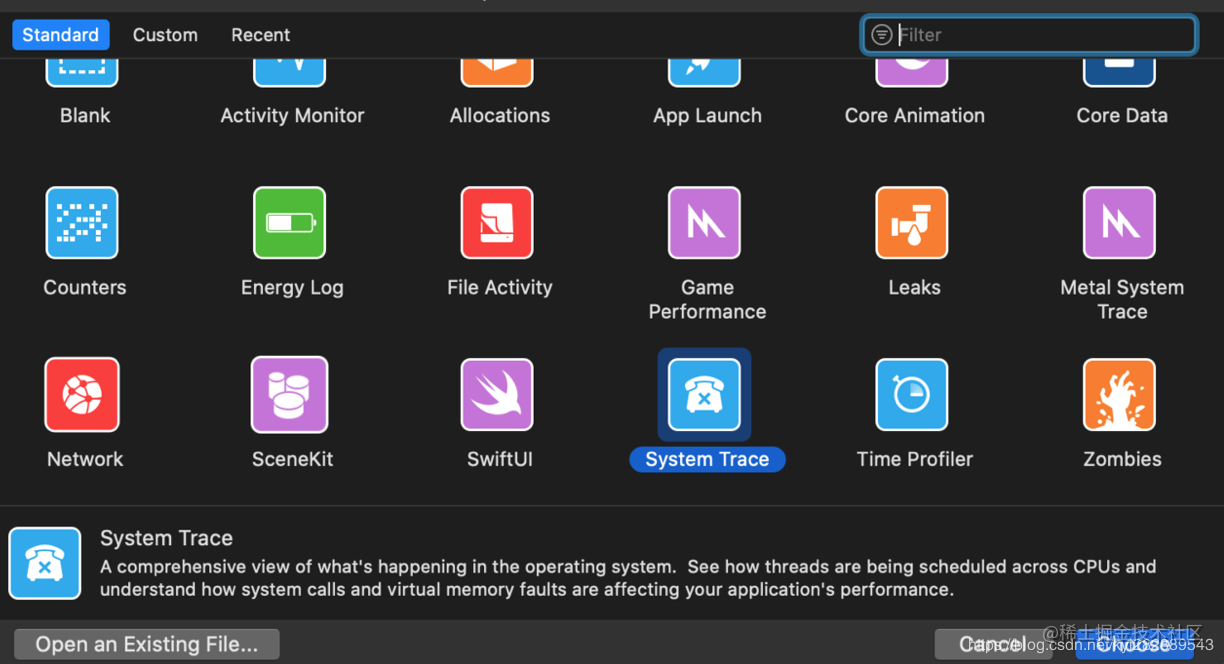Choose the Activity Monitor icon
The width and height of the screenshot is (1224, 664).
coord(290,73)
